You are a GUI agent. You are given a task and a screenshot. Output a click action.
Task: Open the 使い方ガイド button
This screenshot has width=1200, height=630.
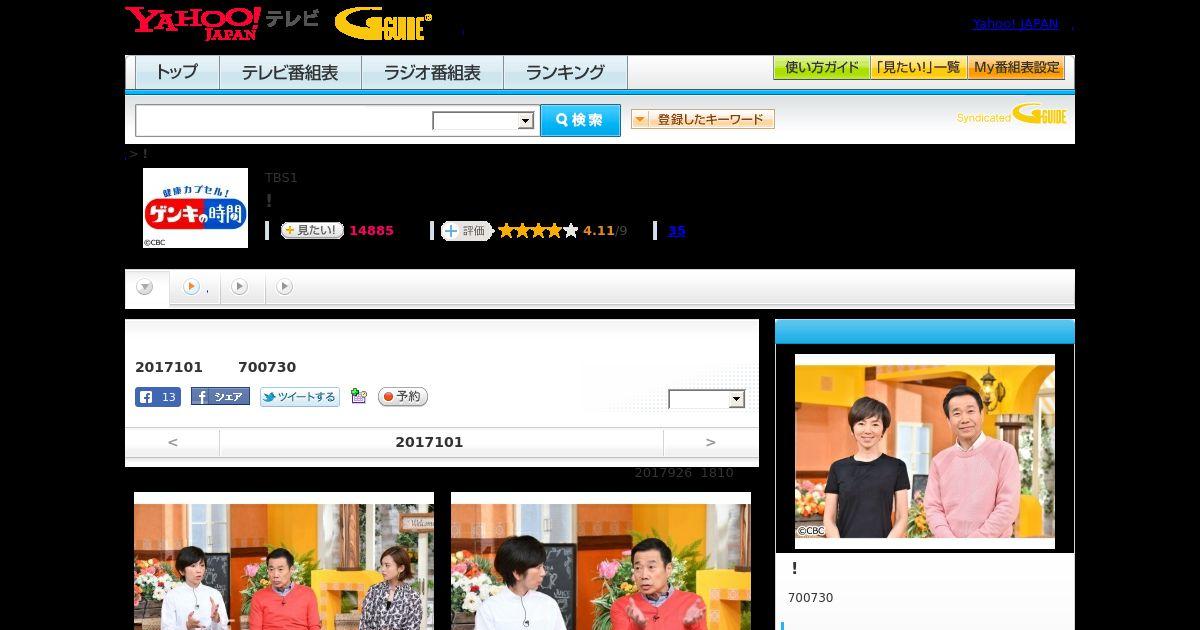click(821, 68)
